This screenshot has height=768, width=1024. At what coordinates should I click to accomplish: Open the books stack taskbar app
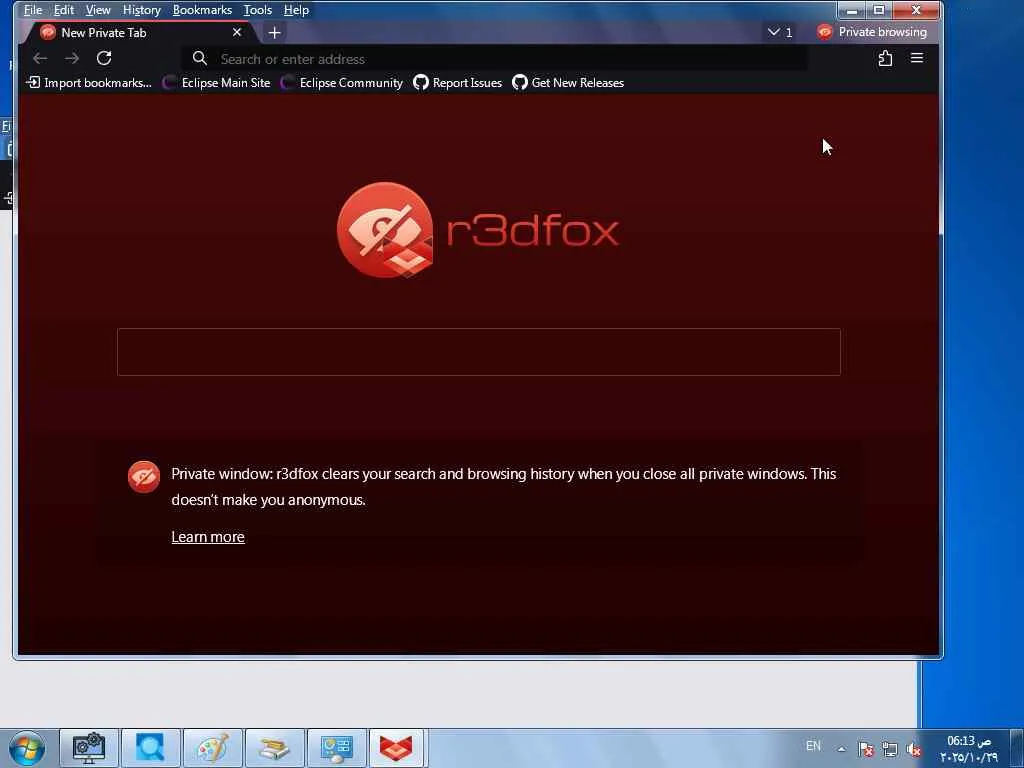(x=274, y=748)
